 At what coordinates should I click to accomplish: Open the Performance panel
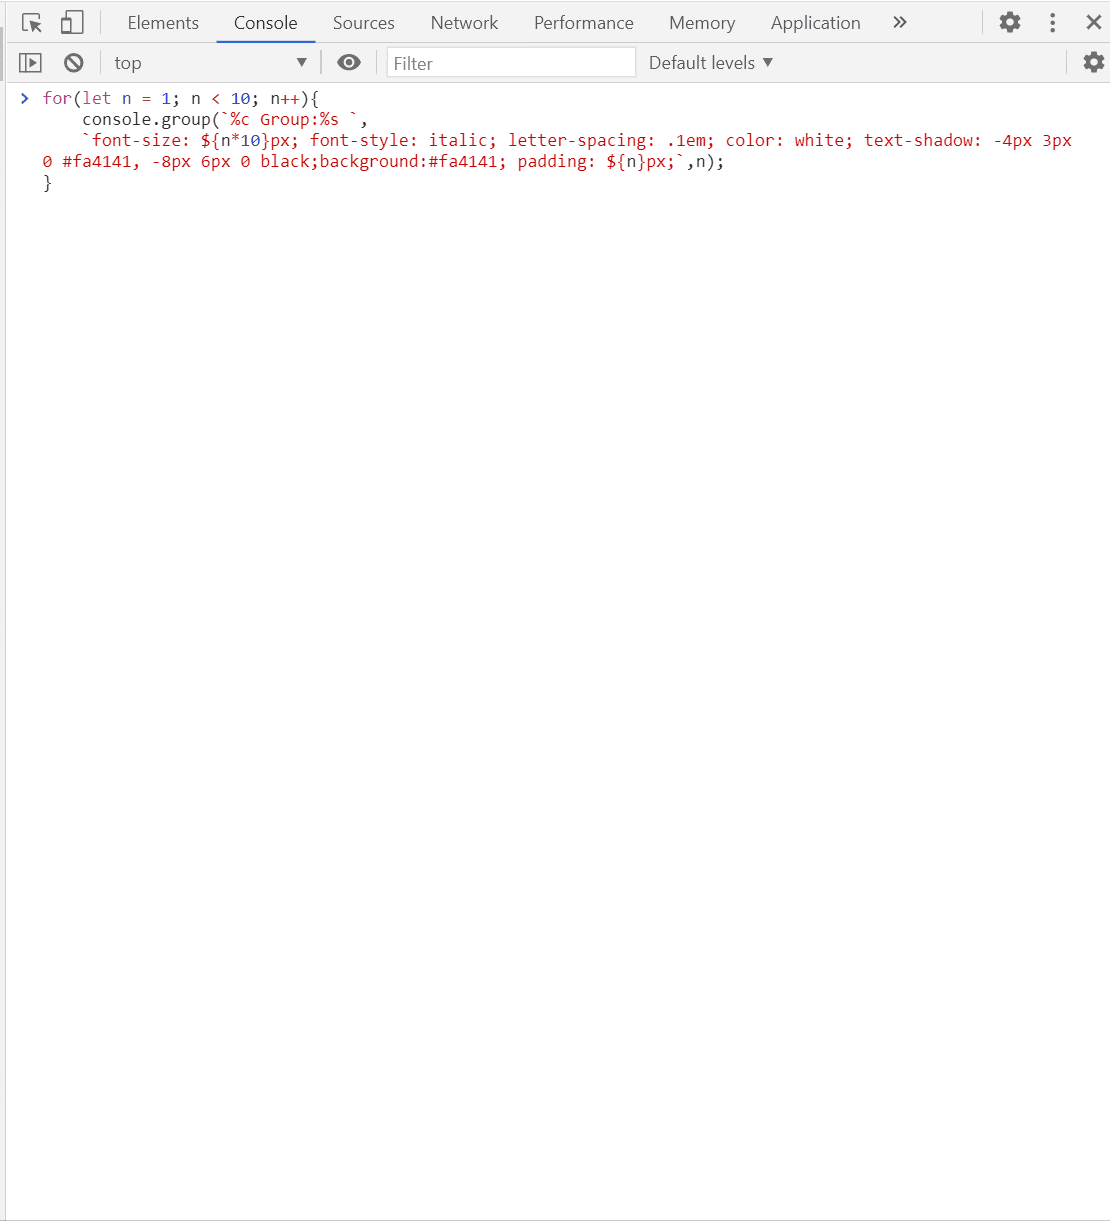[583, 22]
